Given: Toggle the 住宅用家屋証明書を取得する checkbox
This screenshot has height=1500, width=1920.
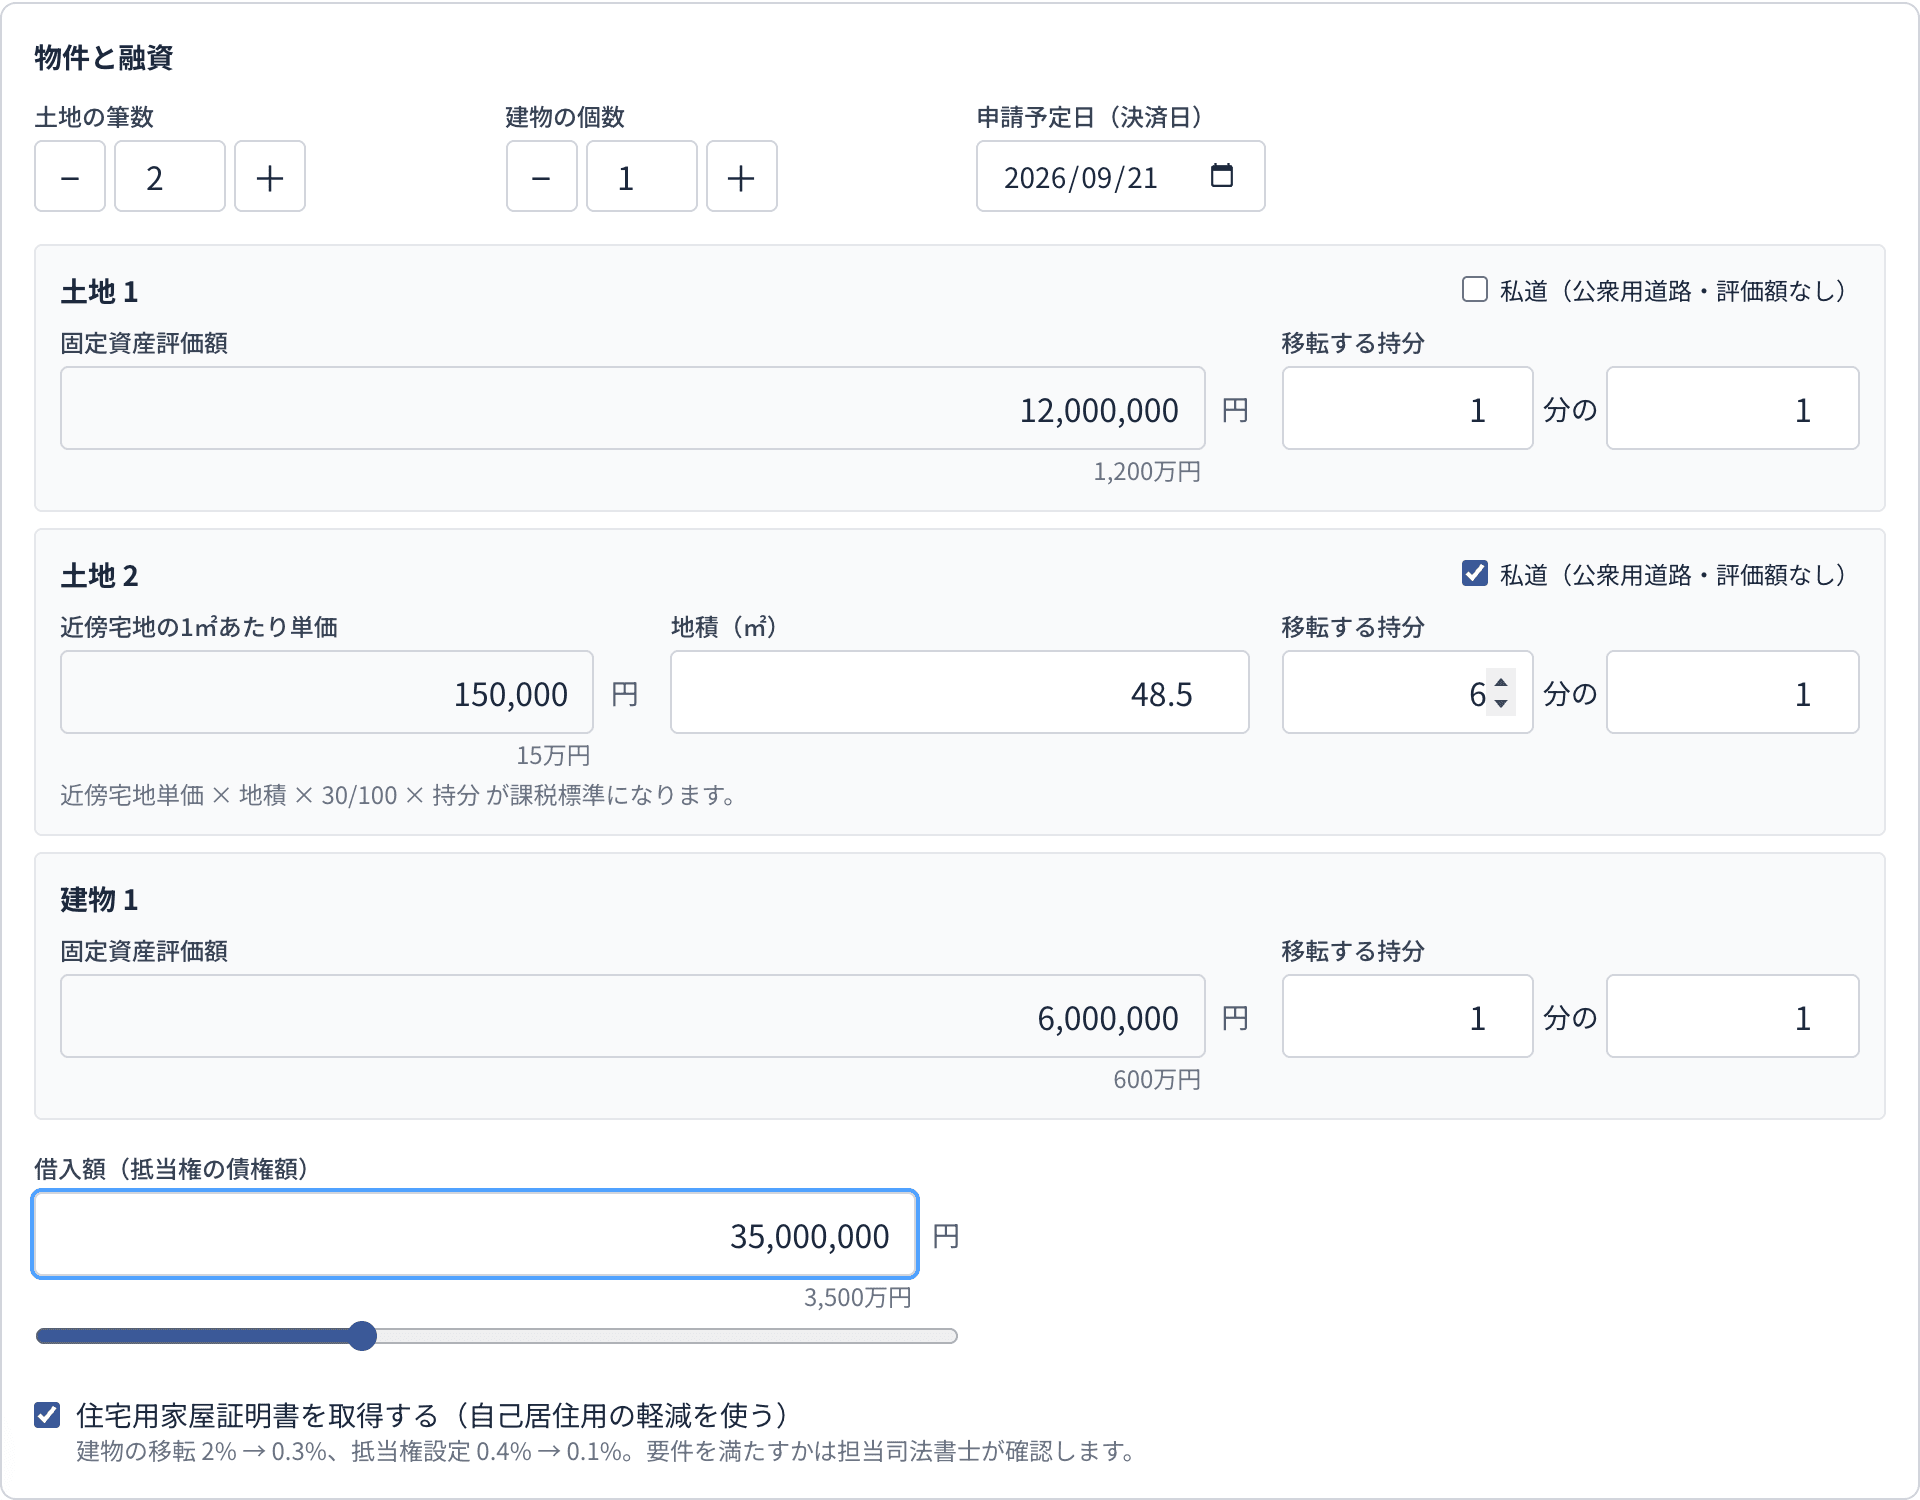Looking at the screenshot, I should point(47,1414).
